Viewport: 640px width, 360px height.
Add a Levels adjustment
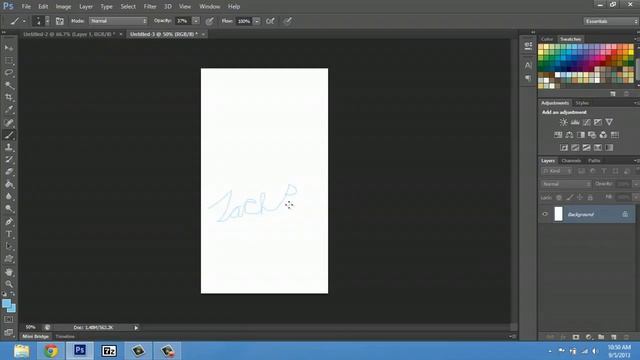pyautogui.click(x=575, y=122)
